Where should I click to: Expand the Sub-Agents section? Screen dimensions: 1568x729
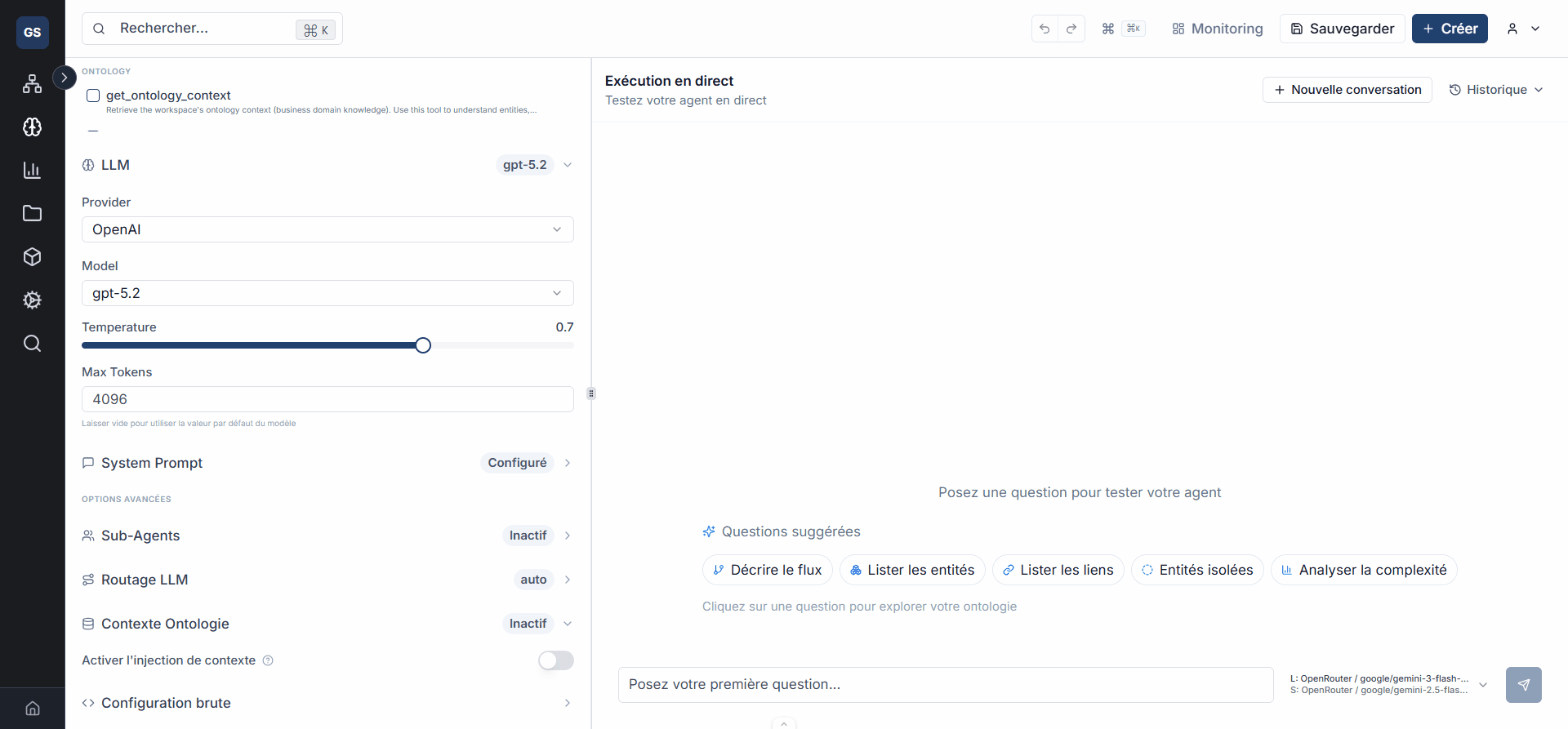pyautogui.click(x=327, y=535)
